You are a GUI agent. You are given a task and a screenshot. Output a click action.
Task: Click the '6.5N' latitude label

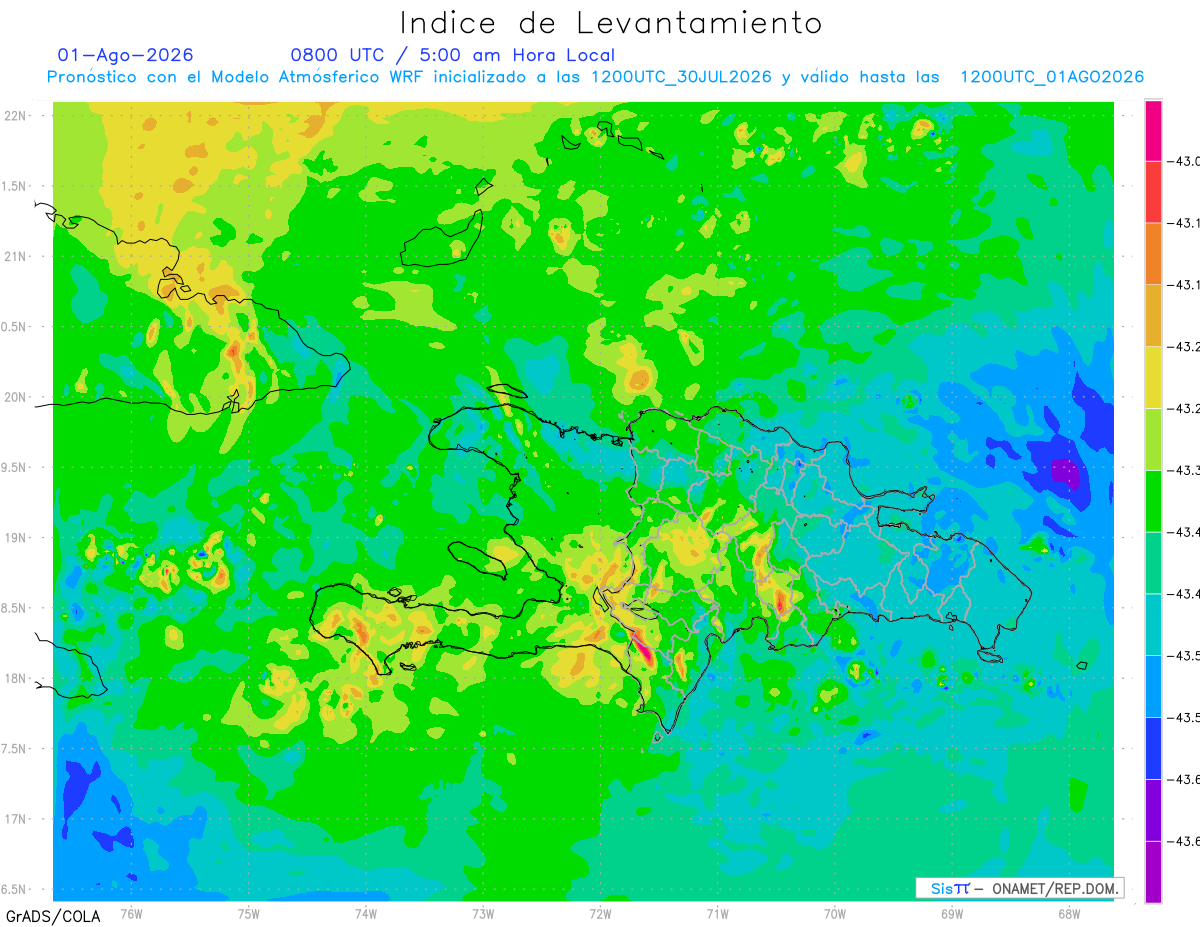pos(14,889)
